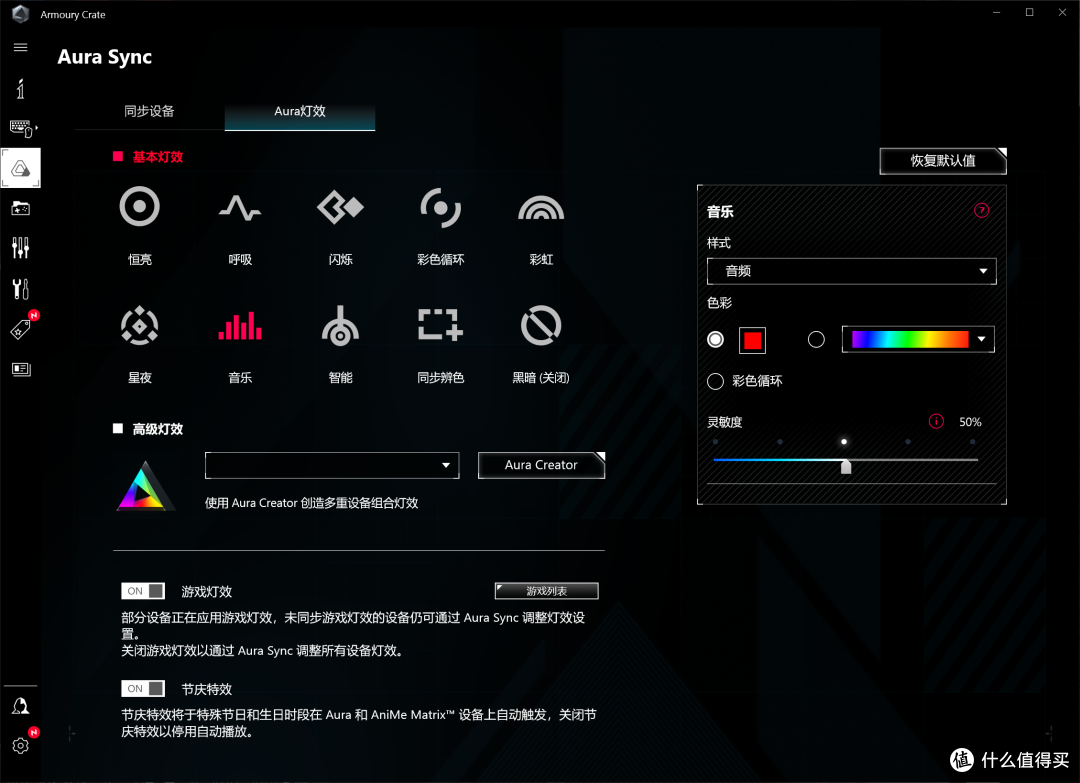Image resolution: width=1080 pixels, height=783 pixels.
Task: Pick the 彩色循环 color cycle effect icon
Action: 441,207
